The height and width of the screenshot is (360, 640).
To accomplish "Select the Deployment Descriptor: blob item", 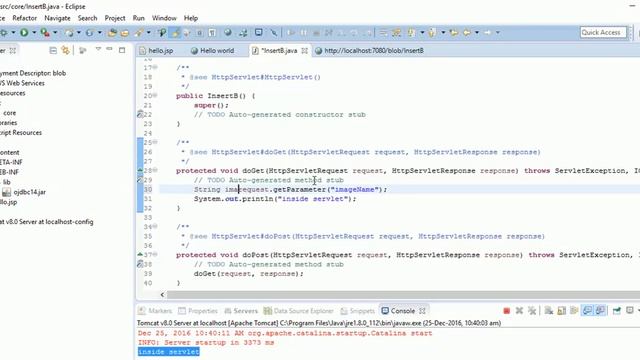I will click(x=33, y=73).
